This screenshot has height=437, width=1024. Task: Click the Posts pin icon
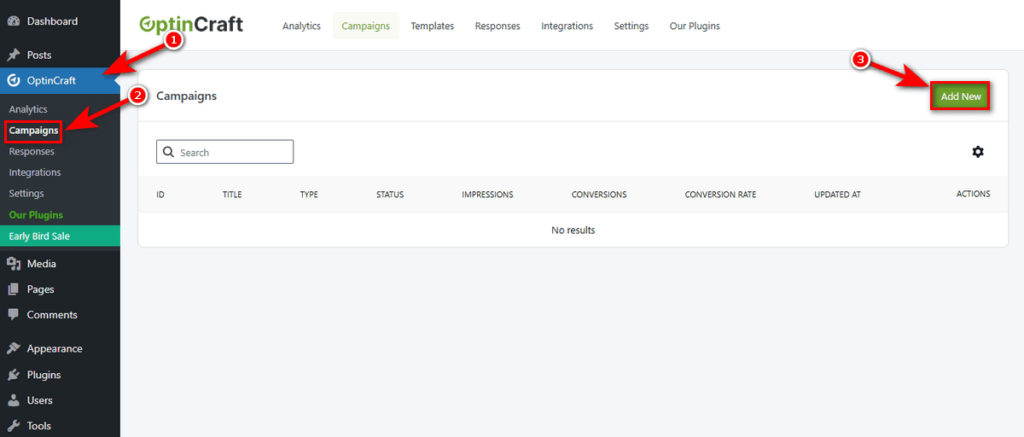13,55
